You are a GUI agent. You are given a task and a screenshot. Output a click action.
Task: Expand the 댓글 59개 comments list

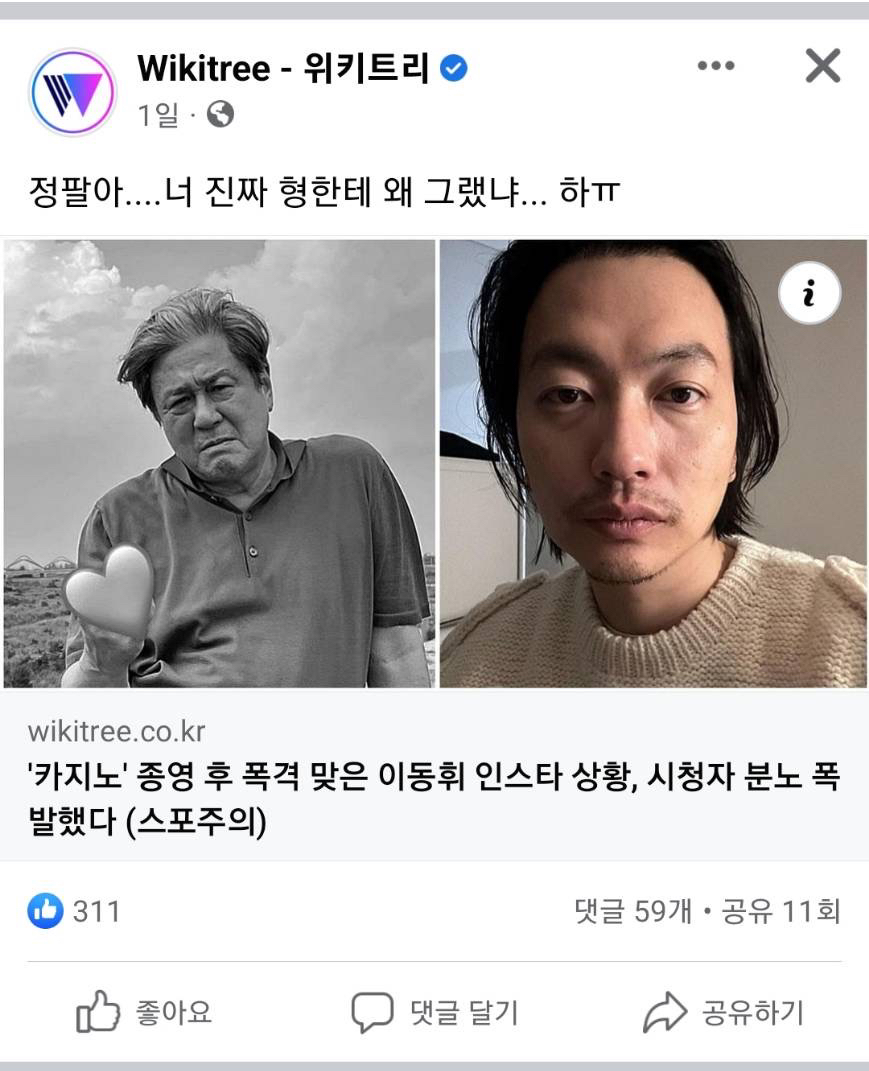click(x=633, y=911)
